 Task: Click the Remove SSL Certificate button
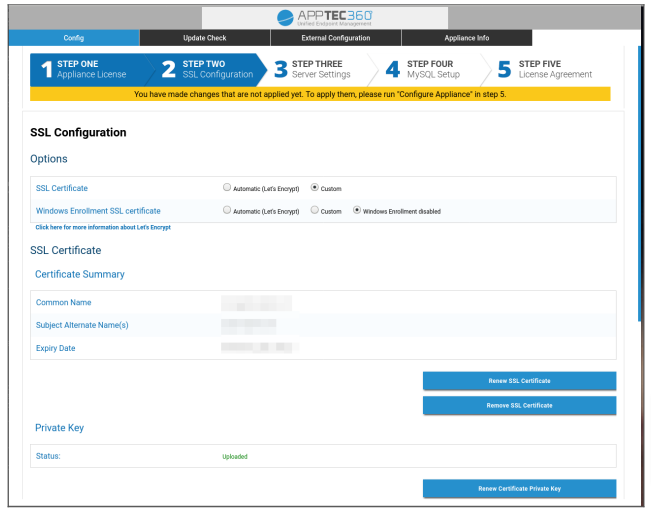point(519,405)
